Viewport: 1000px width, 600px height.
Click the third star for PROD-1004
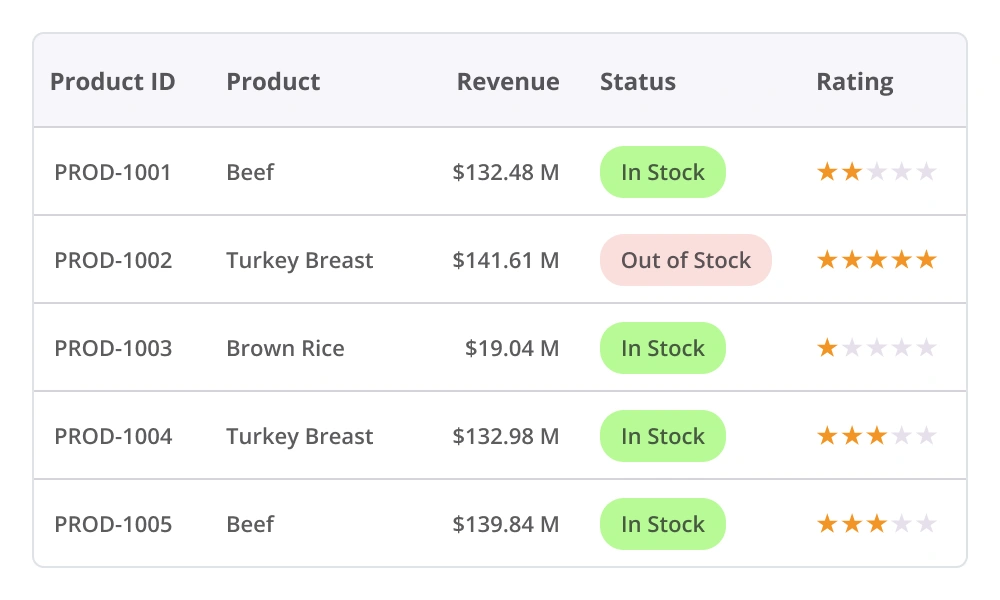click(877, 435)
